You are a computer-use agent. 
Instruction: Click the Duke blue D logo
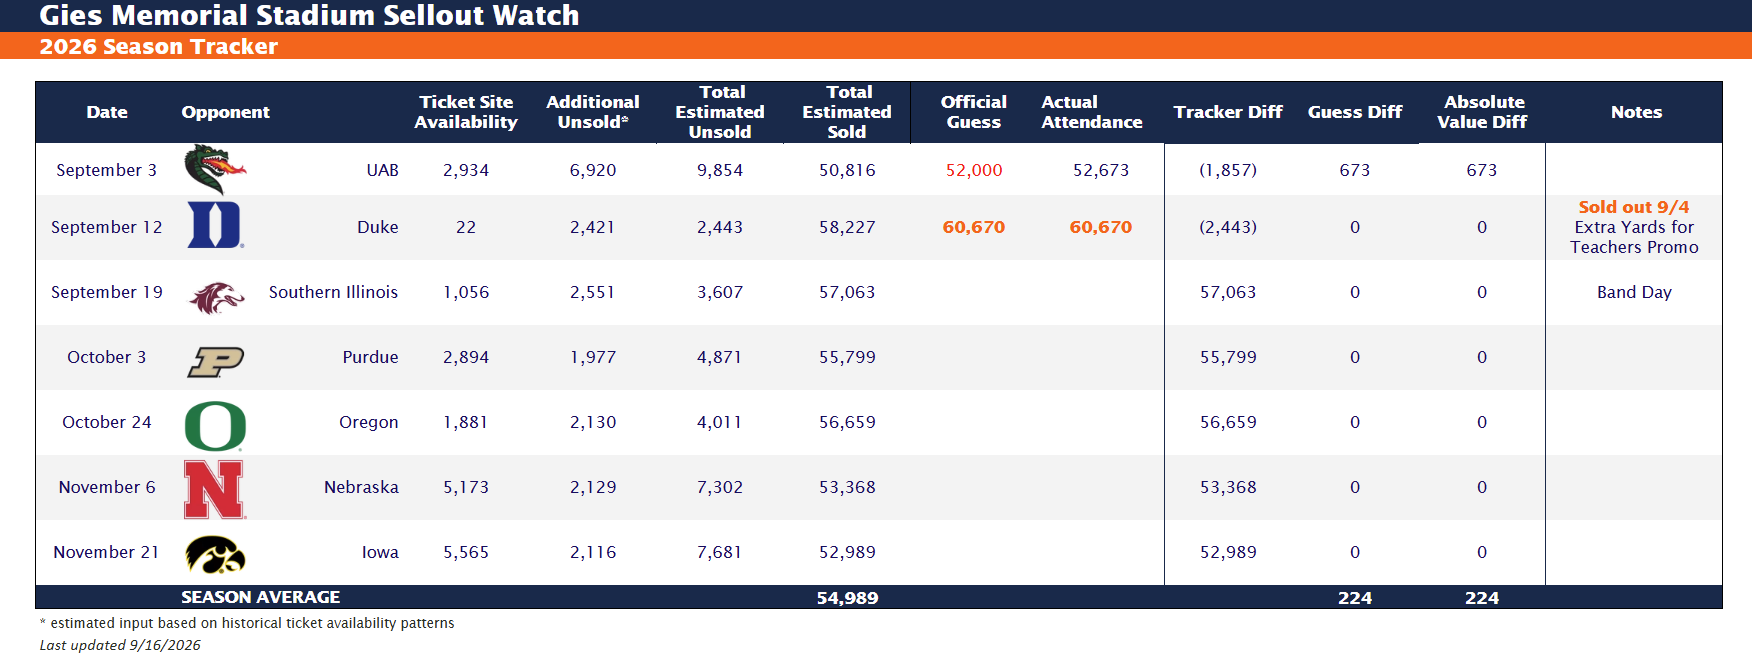pos(216,225)
